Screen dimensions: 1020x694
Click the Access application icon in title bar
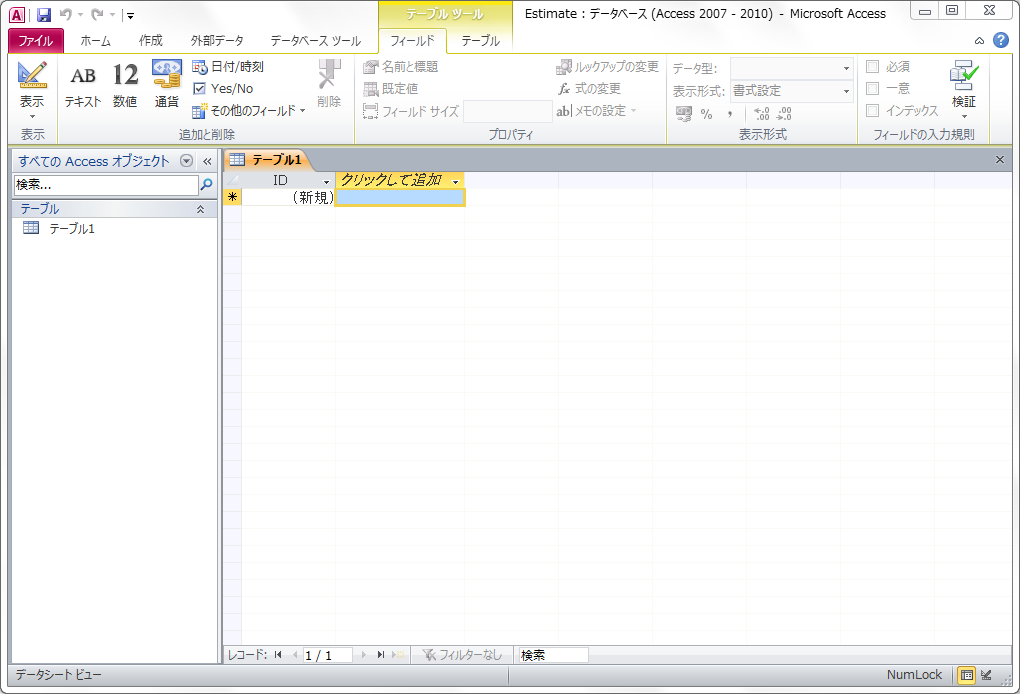[x=17, y=15]
